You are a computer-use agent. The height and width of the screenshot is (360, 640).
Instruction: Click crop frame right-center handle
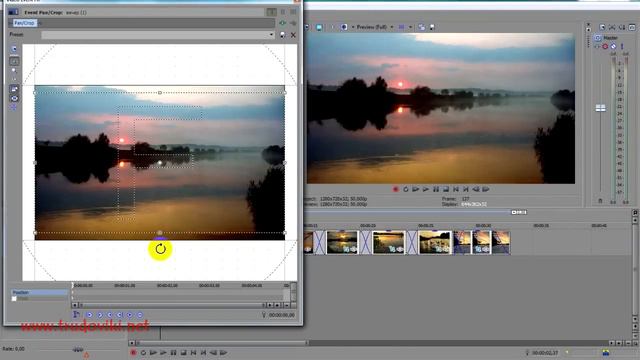pyautogui.click(x=284, y=162)
